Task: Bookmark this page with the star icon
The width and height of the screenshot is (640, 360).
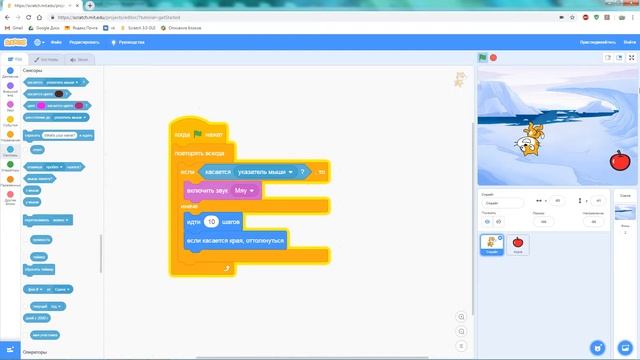Action: (572, 18)
